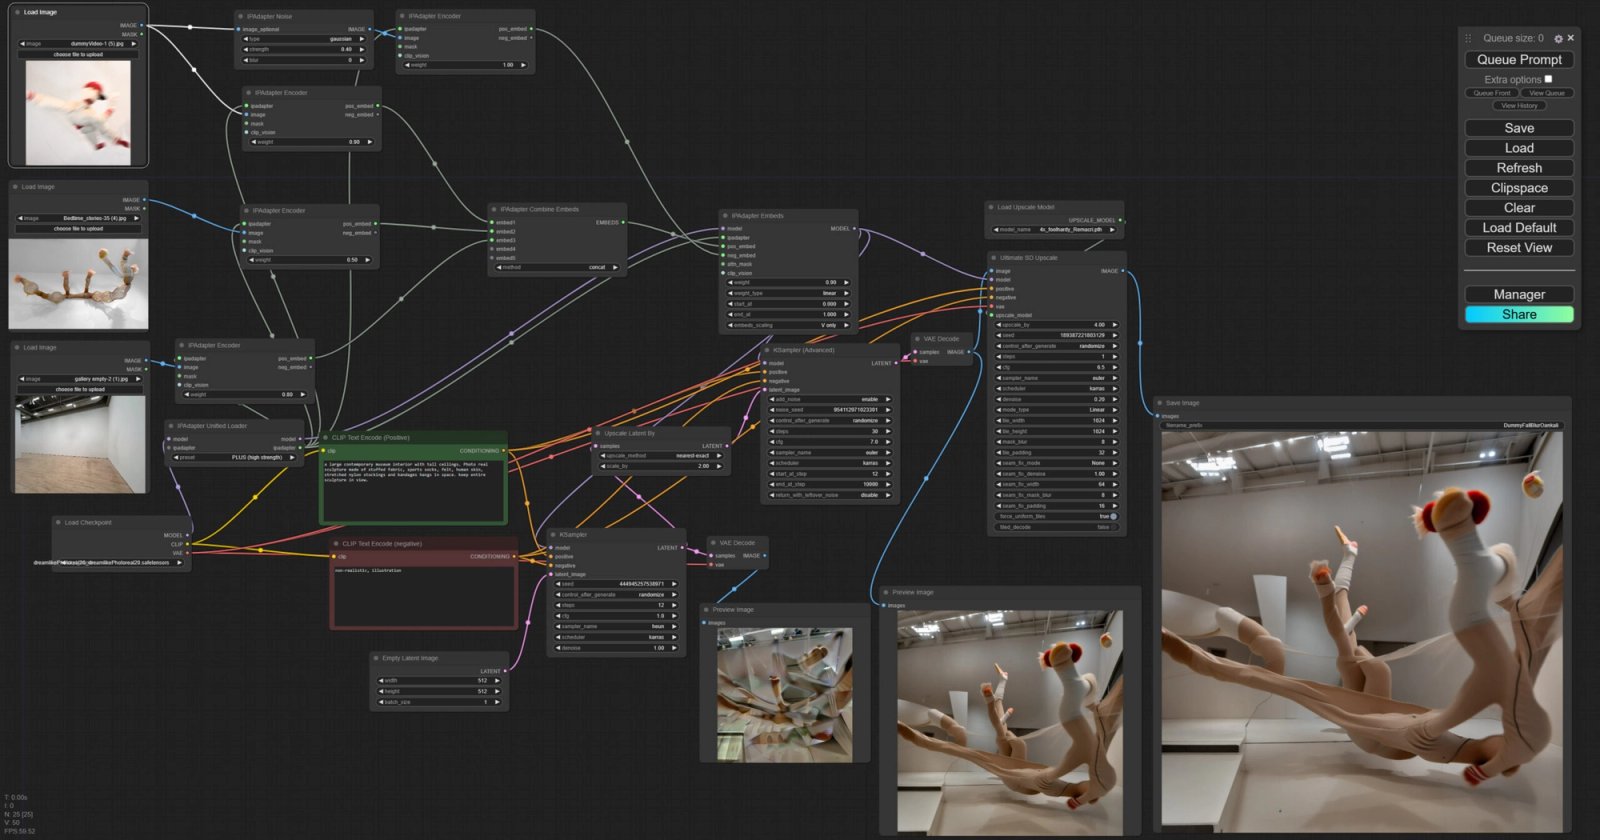Collapse the Upscale Latent By node dot
The width and height of the screenshot is (1600, 840).
tap(598, 433)
